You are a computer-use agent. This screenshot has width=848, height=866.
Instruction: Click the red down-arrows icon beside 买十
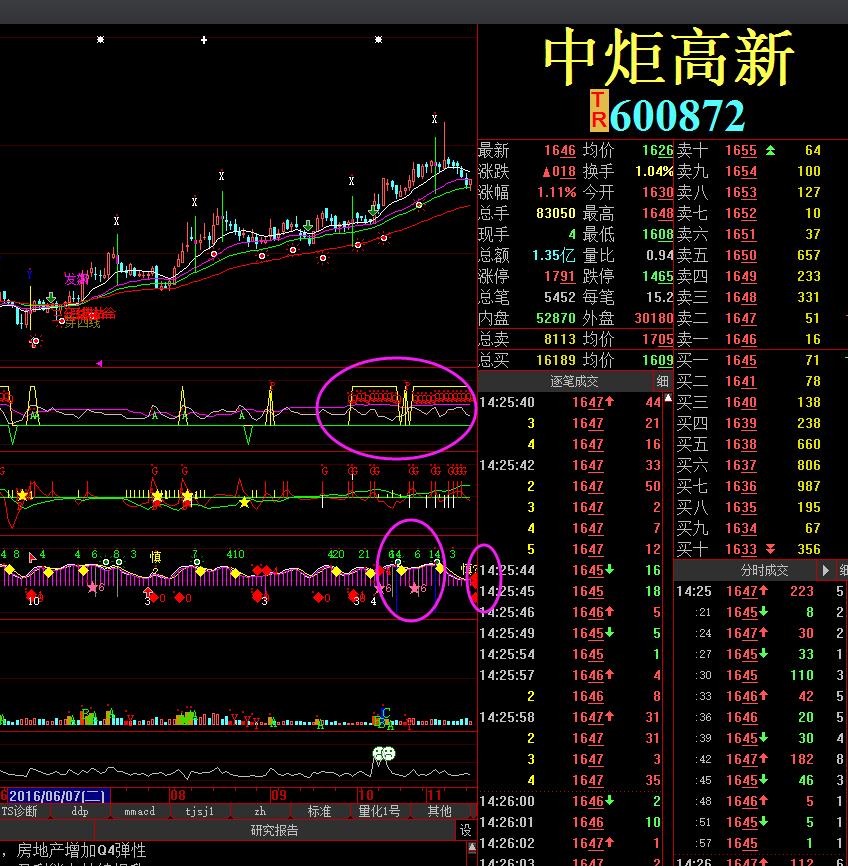point(770,549)
